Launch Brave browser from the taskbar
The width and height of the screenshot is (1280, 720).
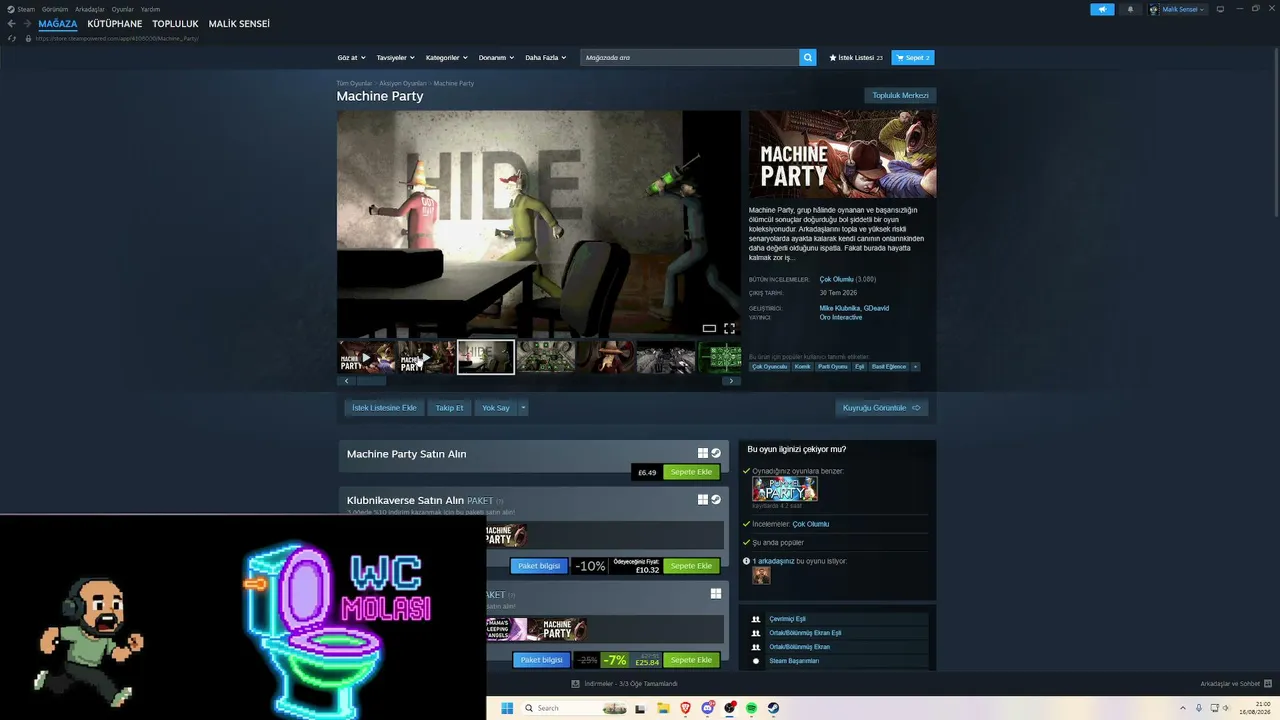tap(685, 708)
